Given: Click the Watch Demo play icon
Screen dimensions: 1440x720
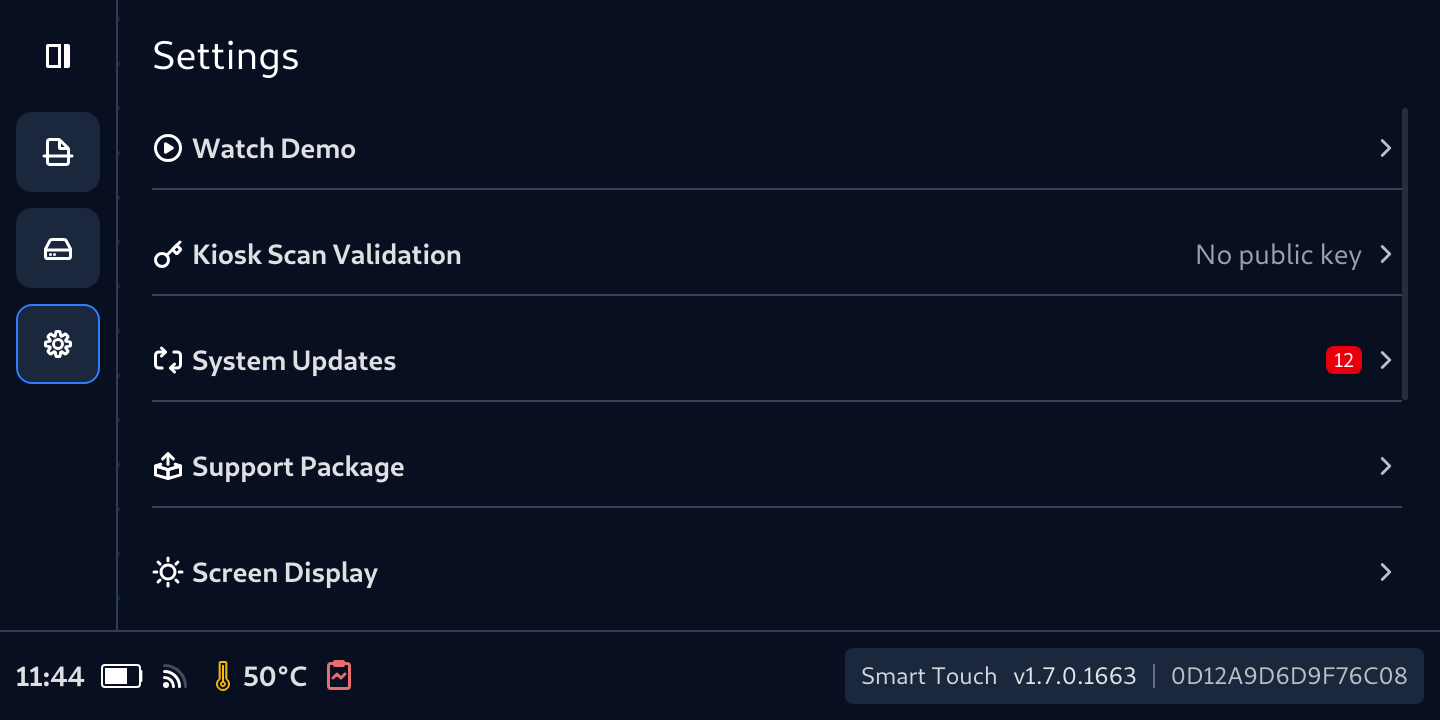Looking at the screenshot, I should pyautogui.click(x=167, y=149).
